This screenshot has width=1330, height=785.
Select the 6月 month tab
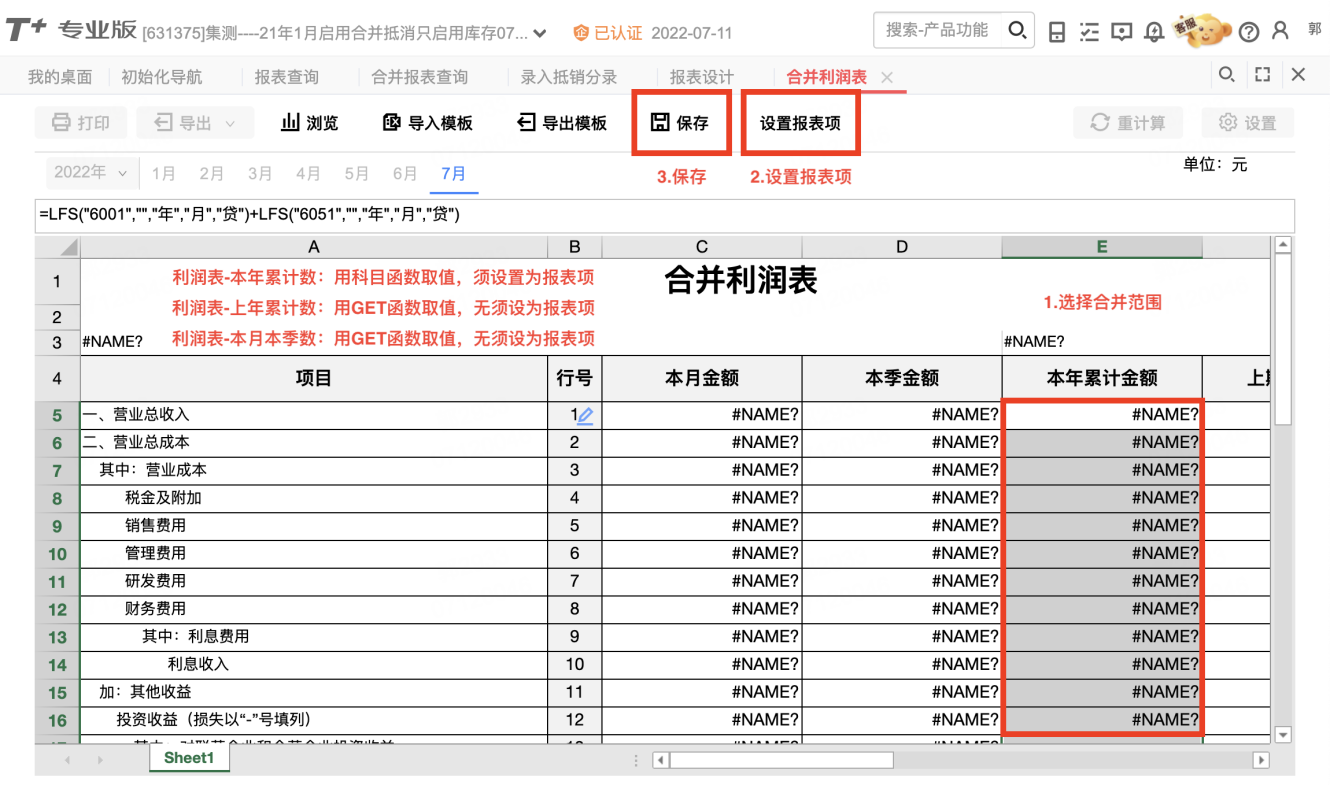[x=405, y=174]
